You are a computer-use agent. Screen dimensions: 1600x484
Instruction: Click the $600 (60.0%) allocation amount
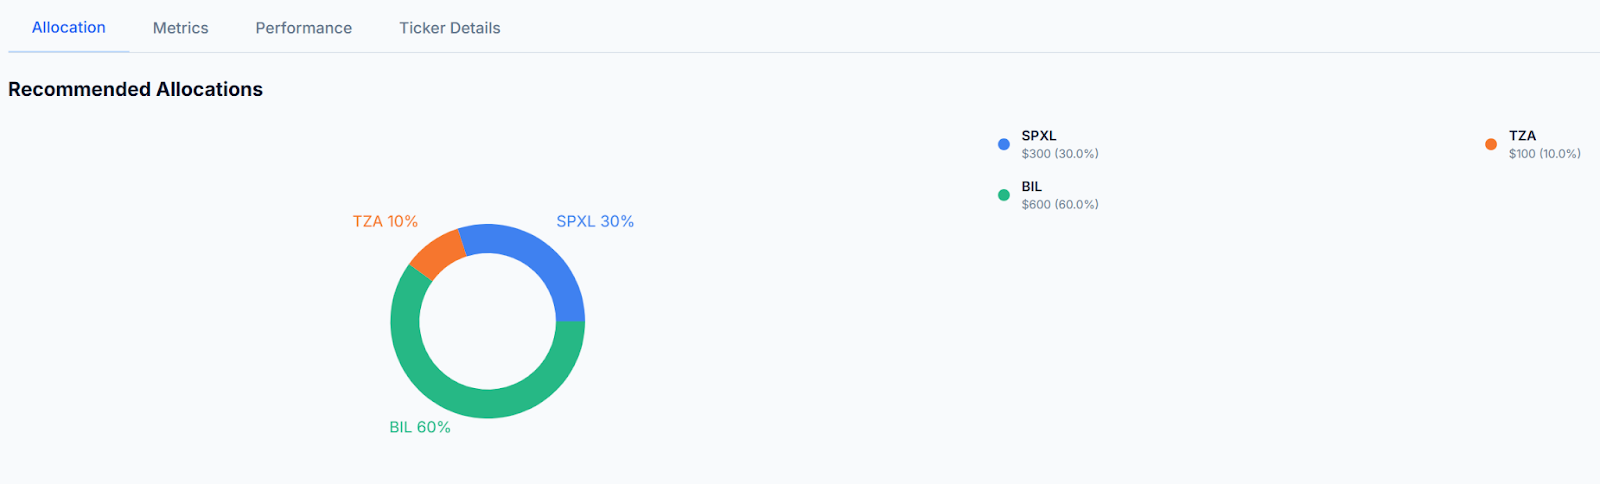[x=1059, y=205]
